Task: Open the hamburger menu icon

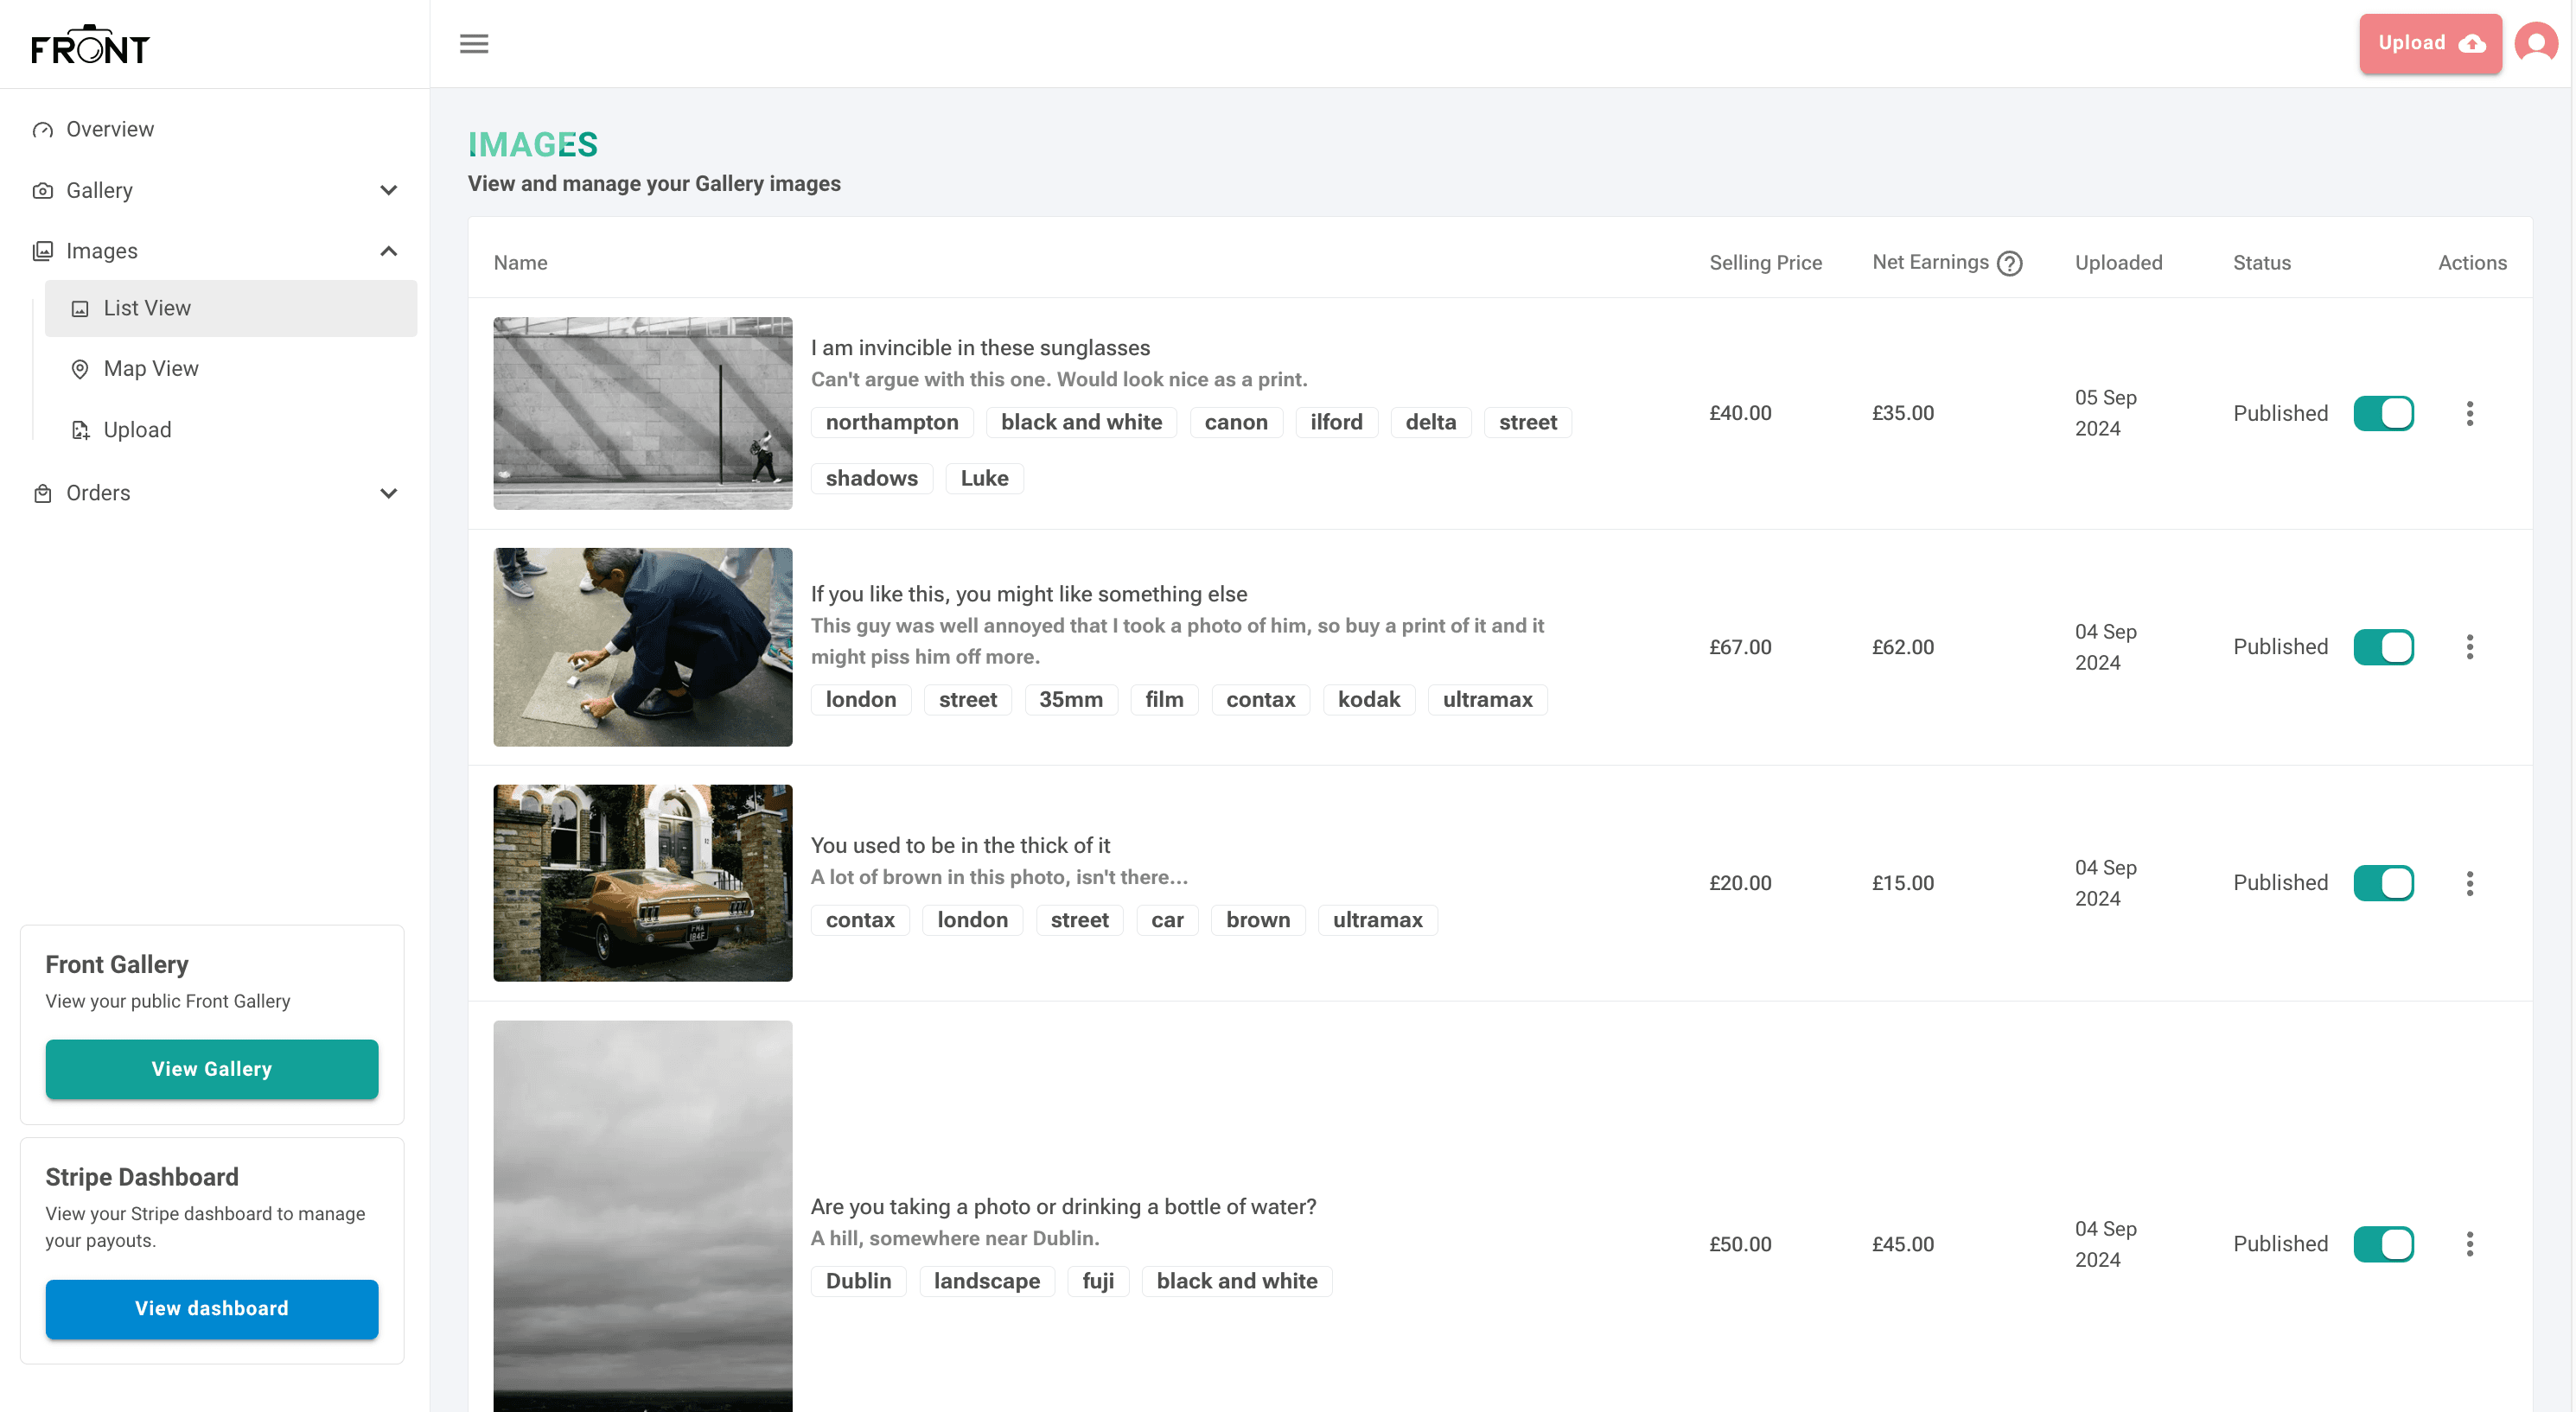Action: (x=474, y=44)
